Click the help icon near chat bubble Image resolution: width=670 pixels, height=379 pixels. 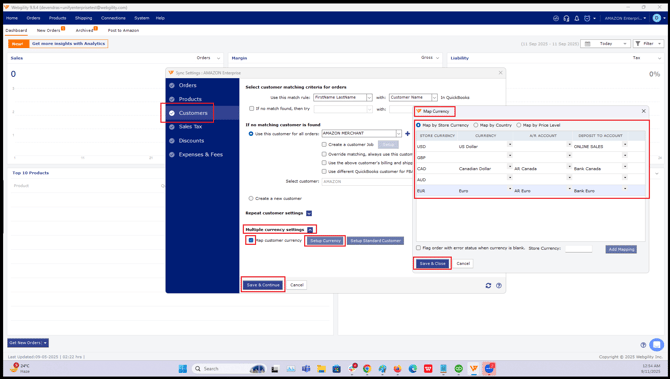point(643,345)
